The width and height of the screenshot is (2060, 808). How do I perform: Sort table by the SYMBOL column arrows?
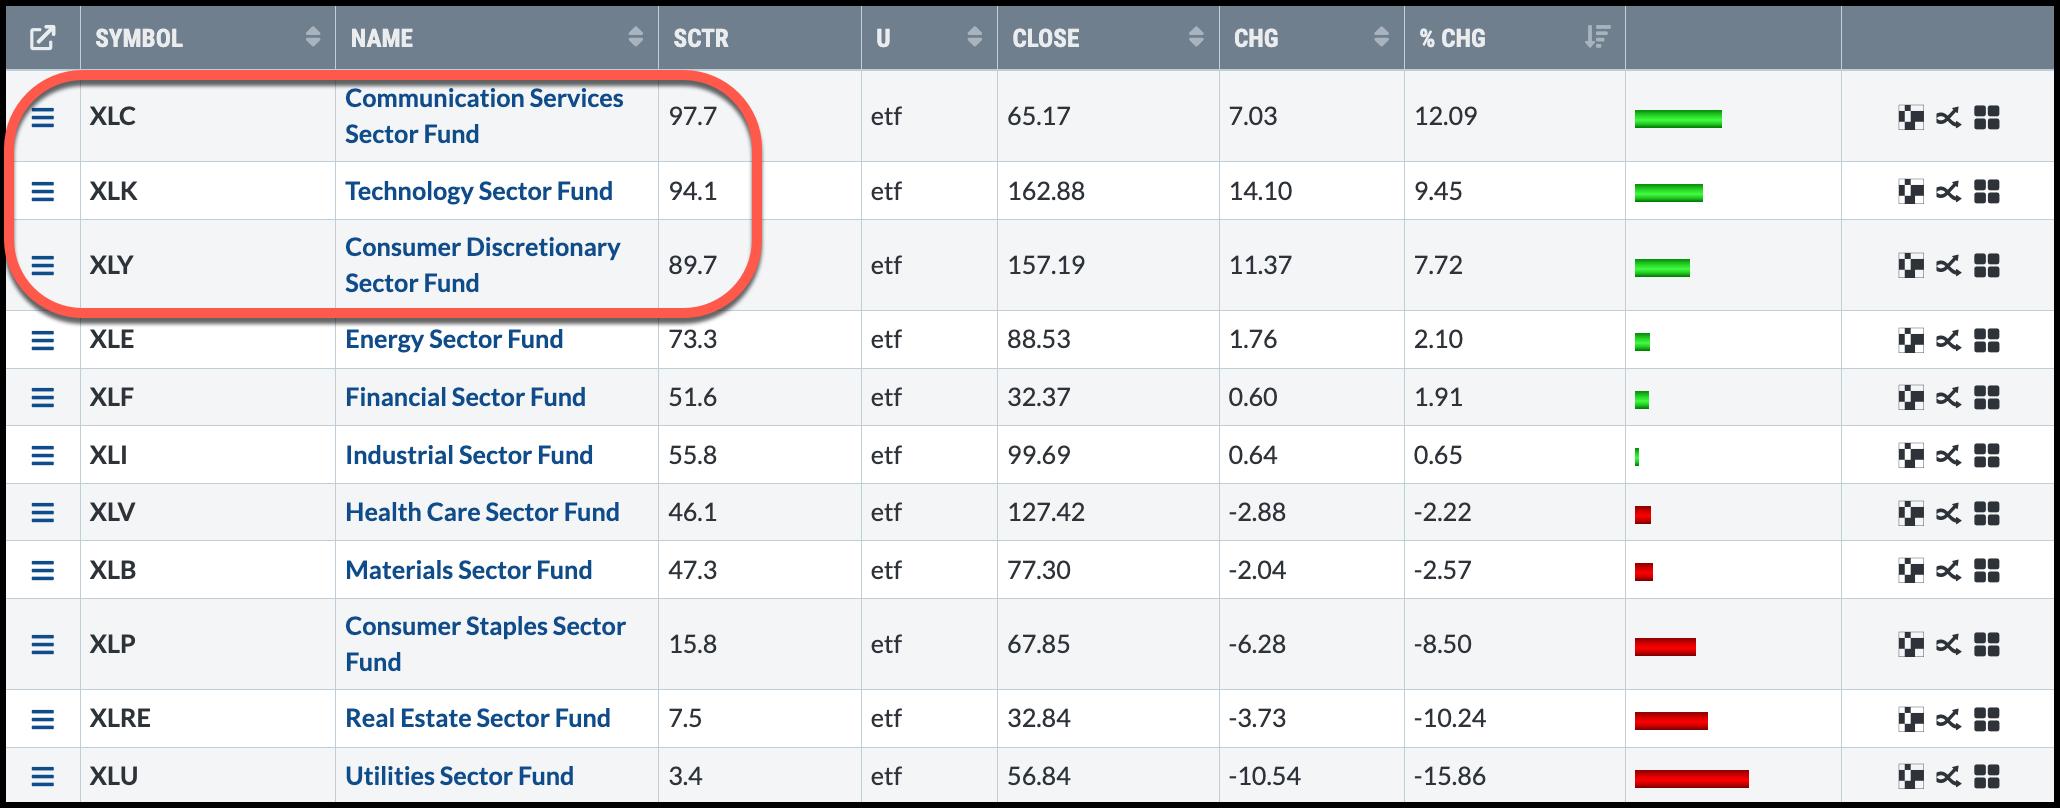[x=313, y=38]
